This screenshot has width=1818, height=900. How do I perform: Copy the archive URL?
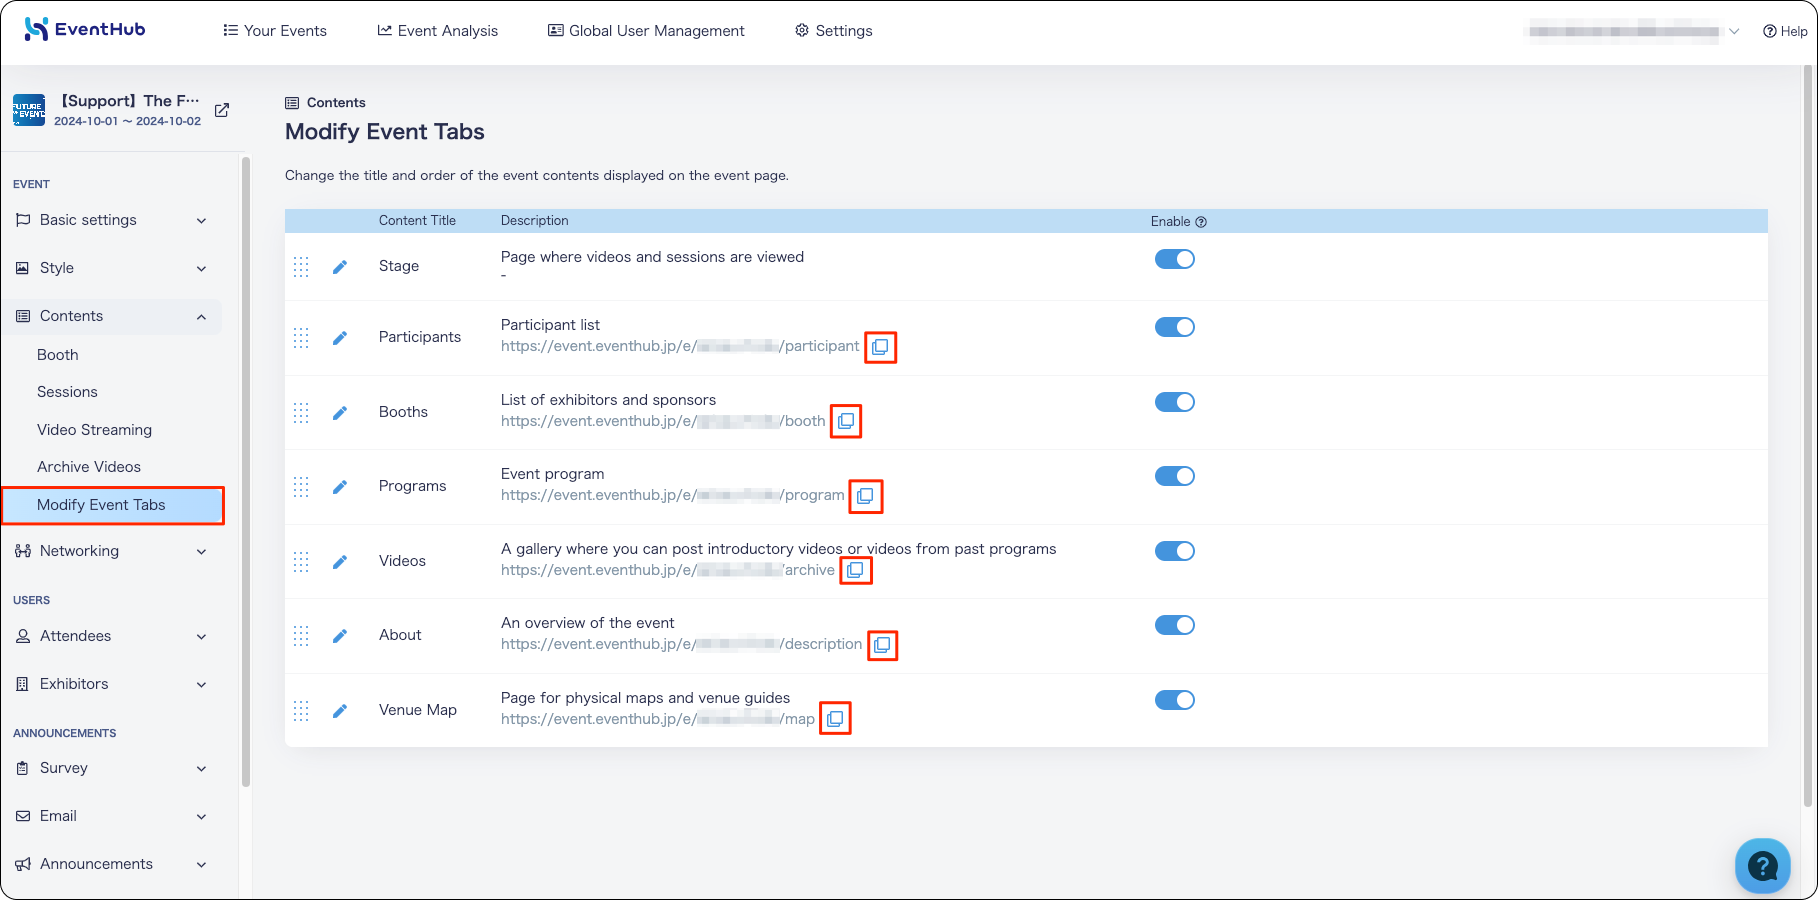click(x=855, y=570)
